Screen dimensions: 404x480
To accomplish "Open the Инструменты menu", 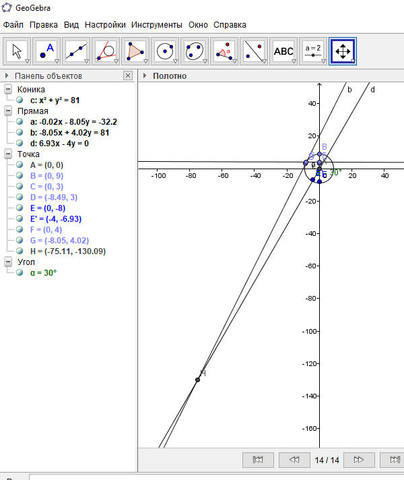I will coord(157,25).
